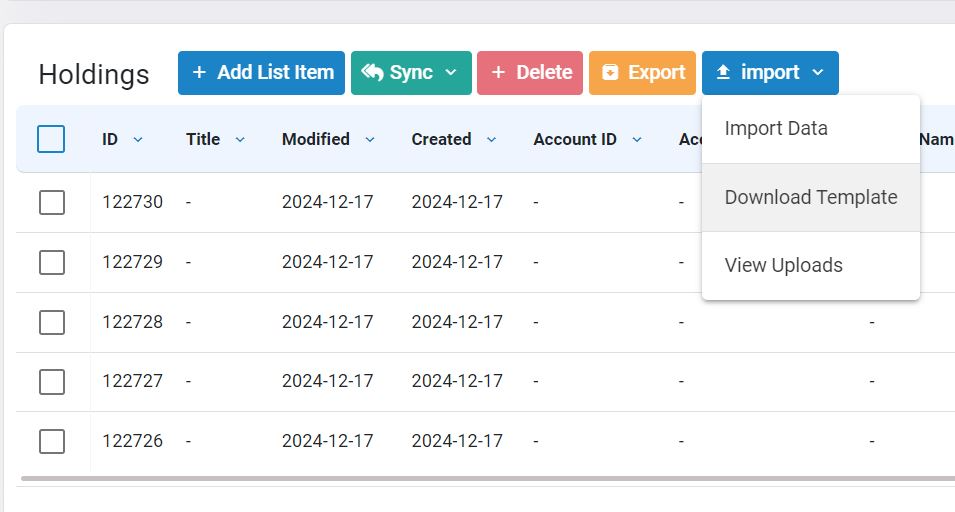Click ID cell 122728
Screen dimensions: 955x512
(132, 321)
